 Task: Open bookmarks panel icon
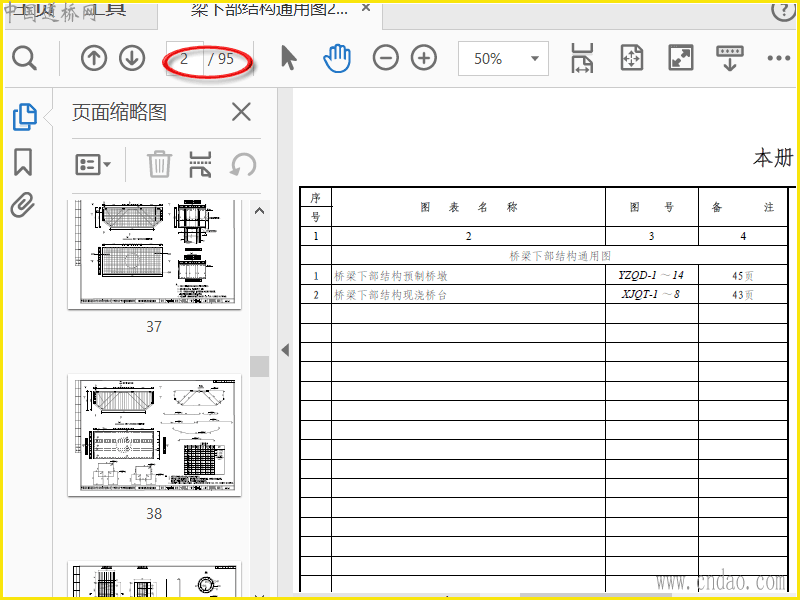[x=23, y=162]
